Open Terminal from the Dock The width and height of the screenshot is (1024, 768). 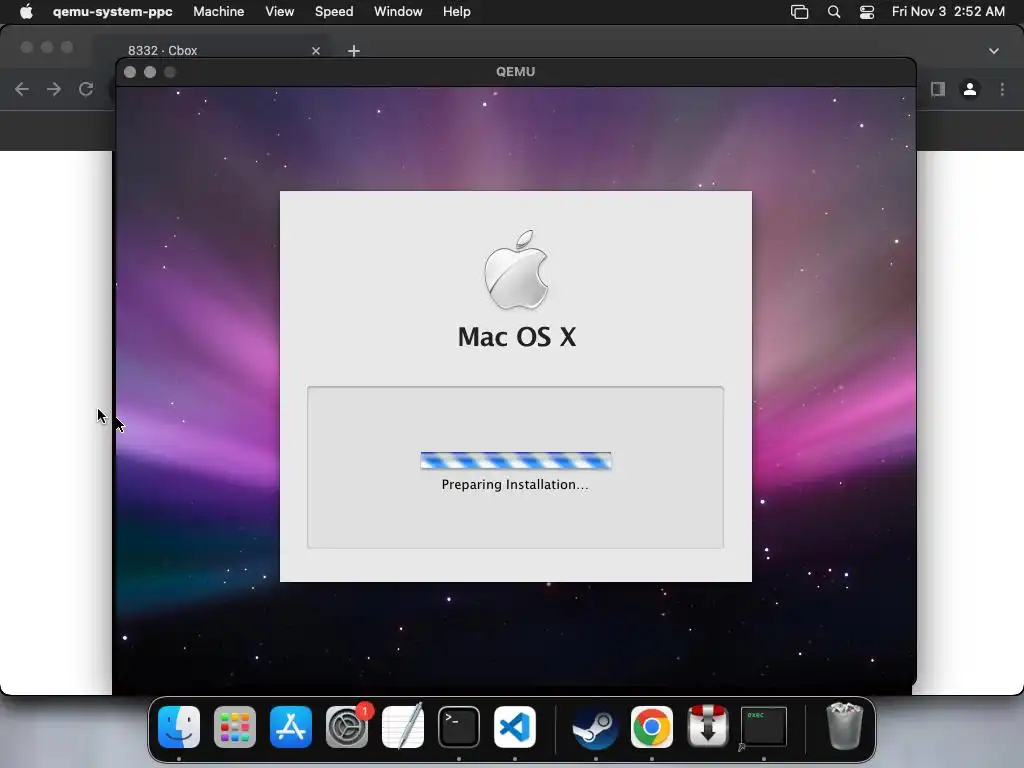tap(458, 727)
